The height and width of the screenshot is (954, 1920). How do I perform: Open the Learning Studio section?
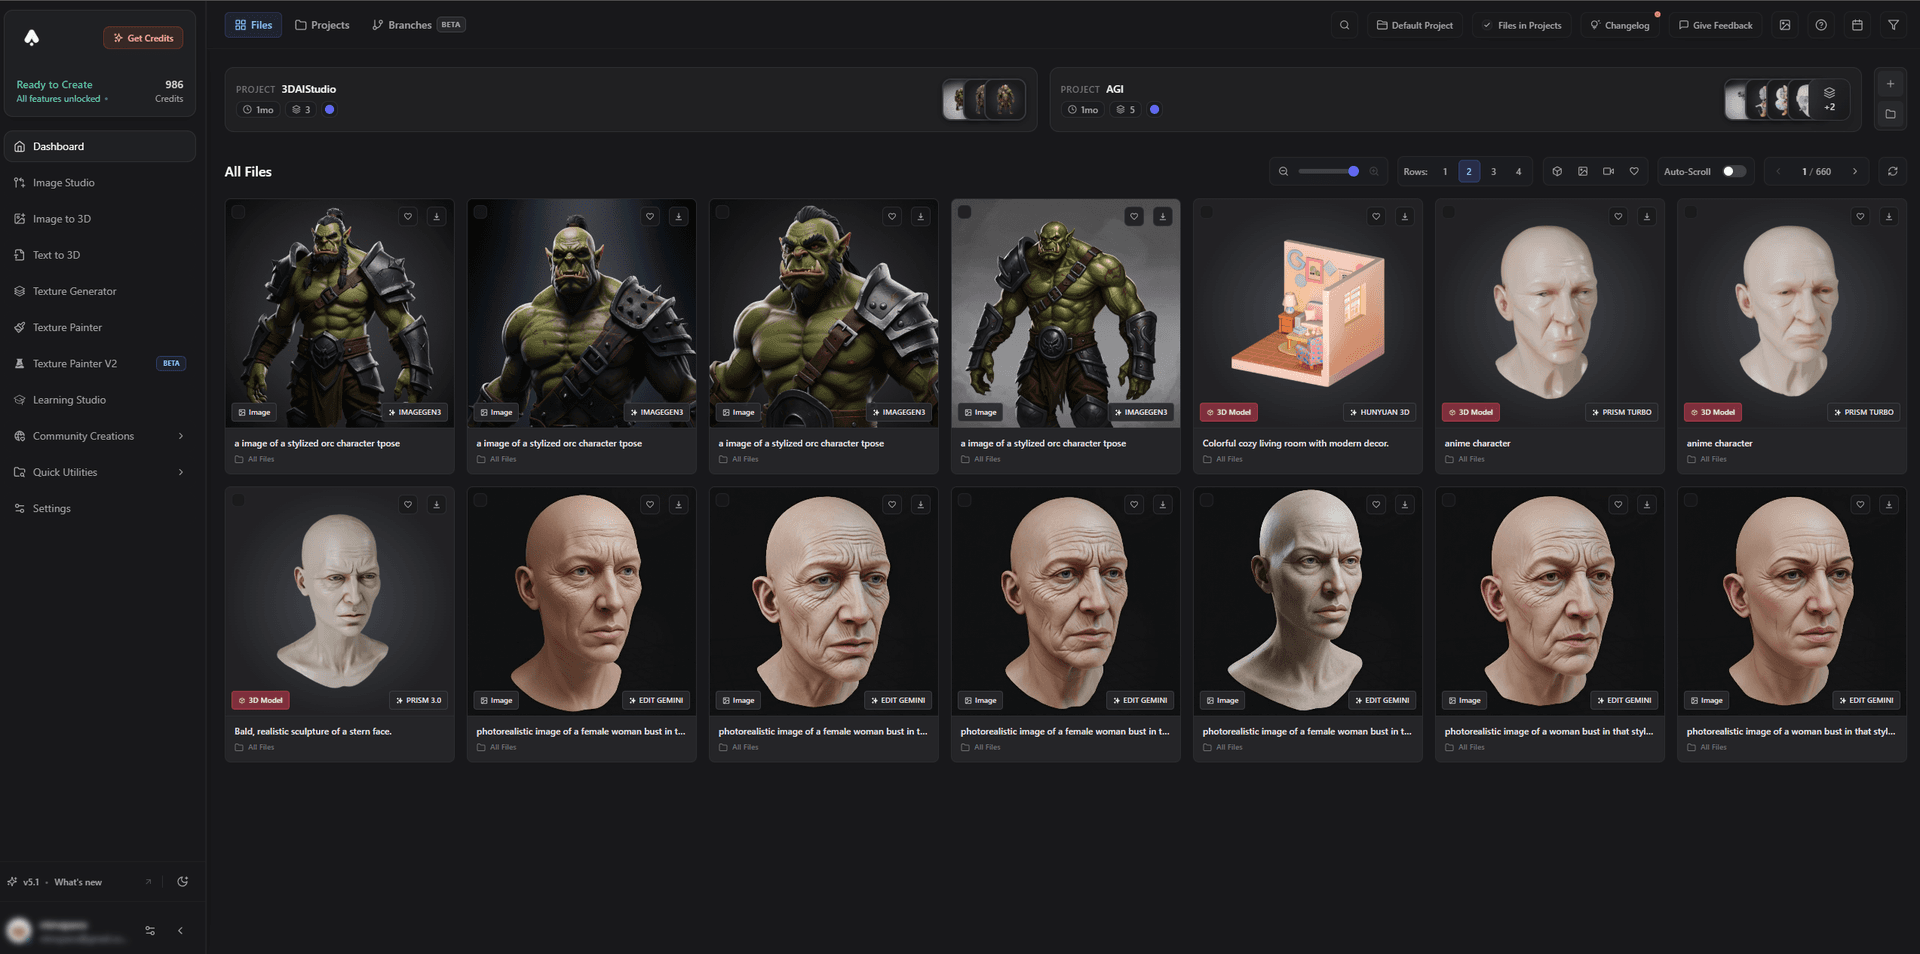tap(70, 399)
